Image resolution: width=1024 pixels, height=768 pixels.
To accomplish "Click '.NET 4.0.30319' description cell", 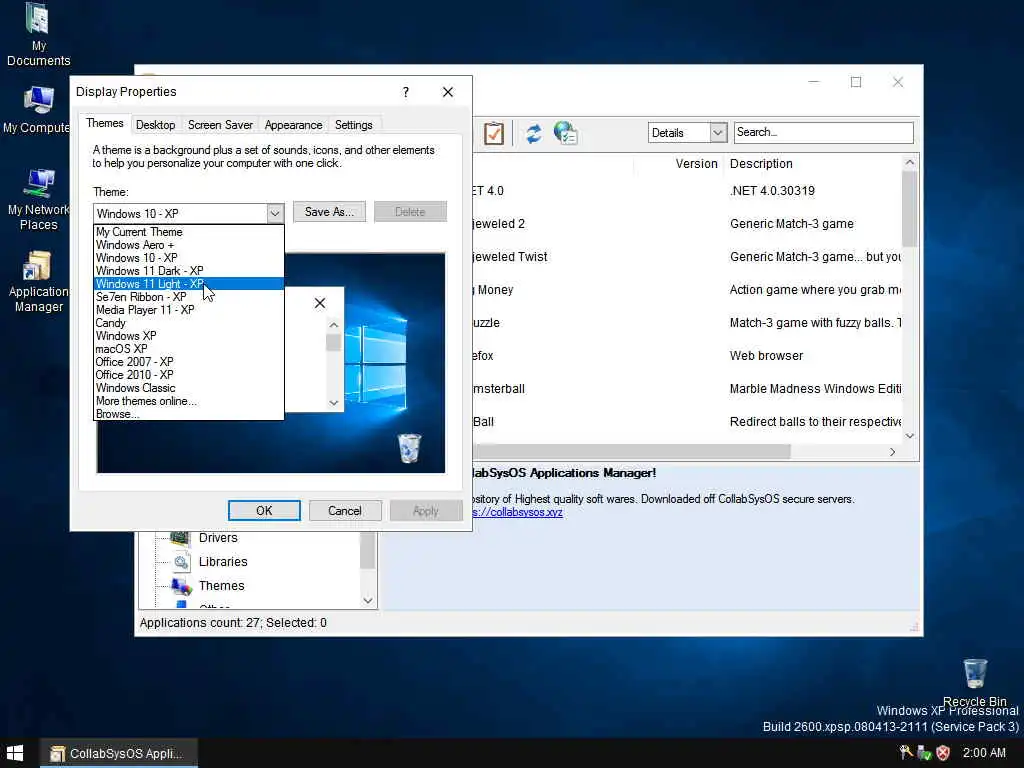I will click(x=772, y=191).
